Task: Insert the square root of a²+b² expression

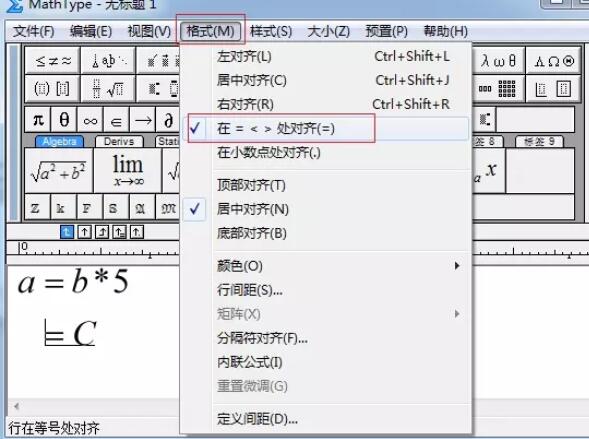Action: coord(59,171)
